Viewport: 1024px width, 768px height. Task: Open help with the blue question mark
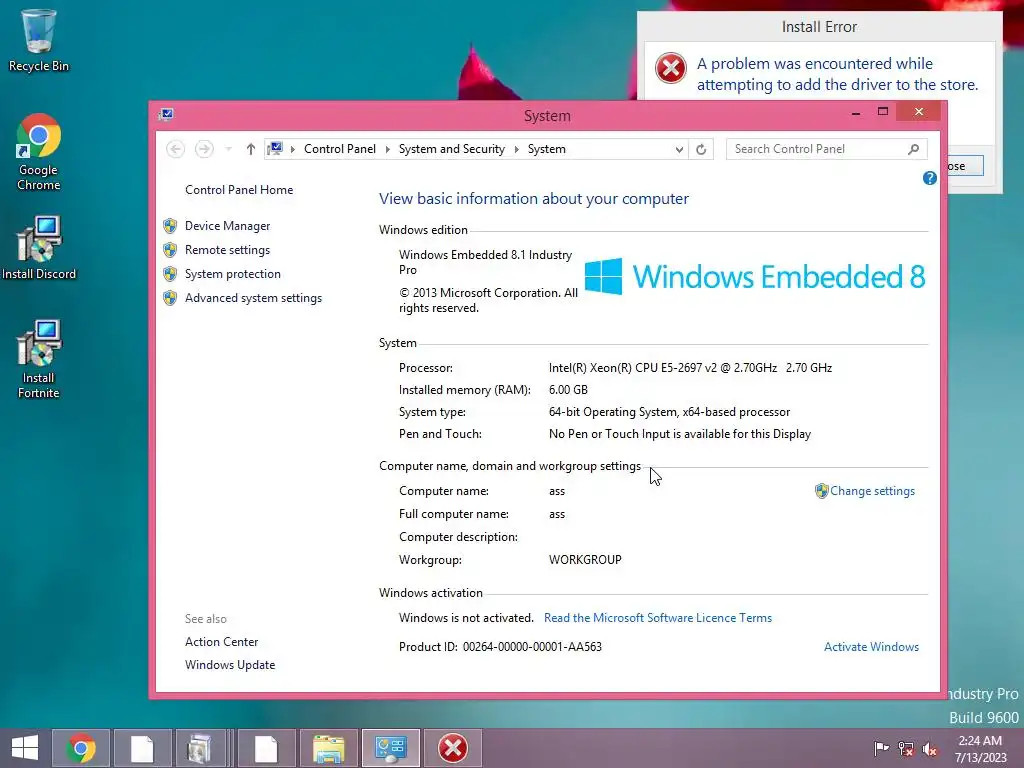tap(929, 178)
